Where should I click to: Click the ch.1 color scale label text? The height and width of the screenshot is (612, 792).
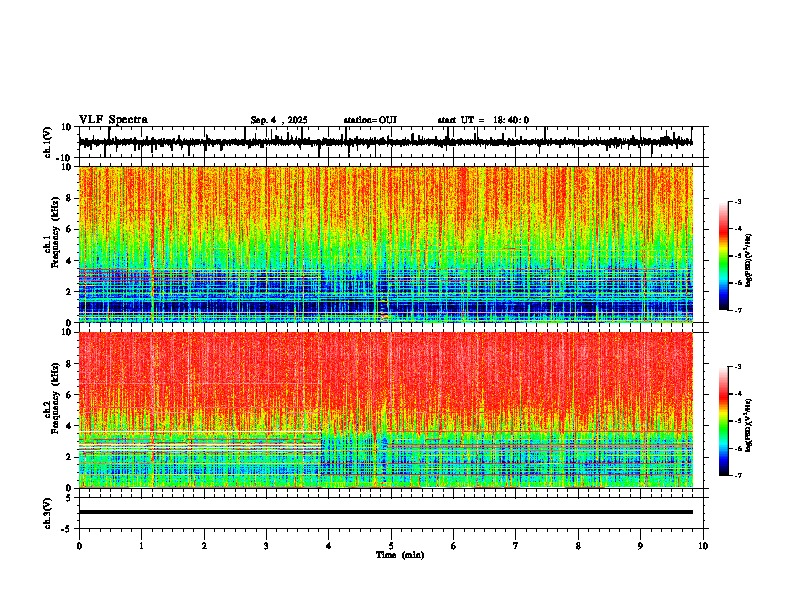[x=749, y=261]
